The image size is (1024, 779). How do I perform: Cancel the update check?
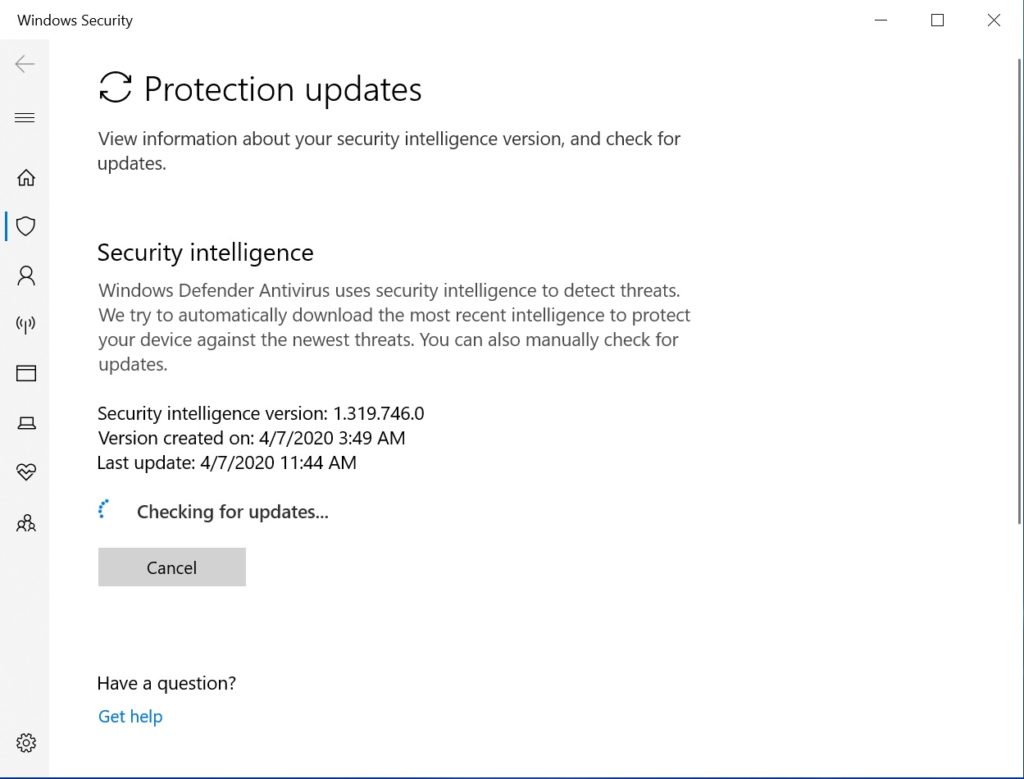point(171,567)
